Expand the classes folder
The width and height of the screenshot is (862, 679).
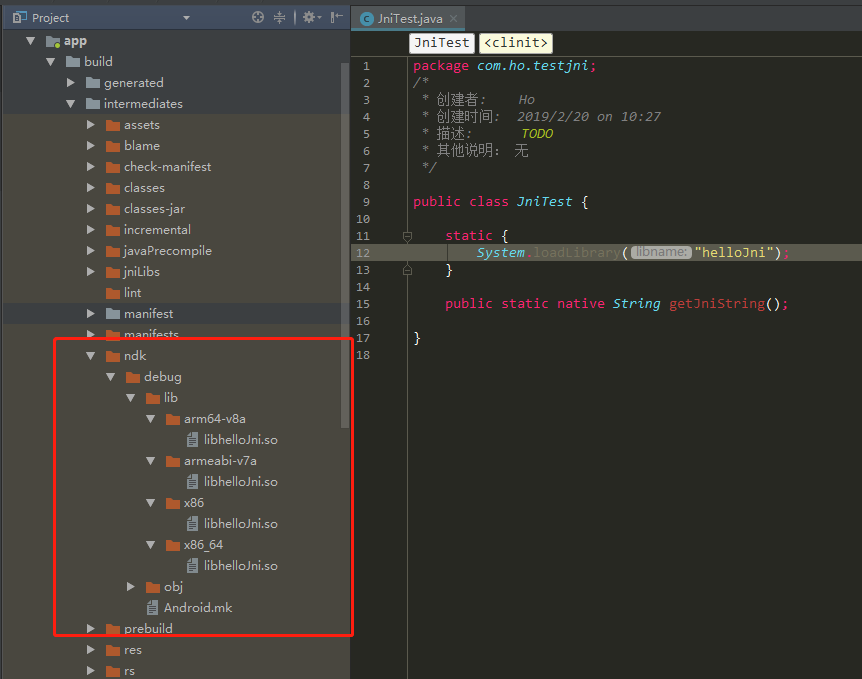(x=91, y=187)
